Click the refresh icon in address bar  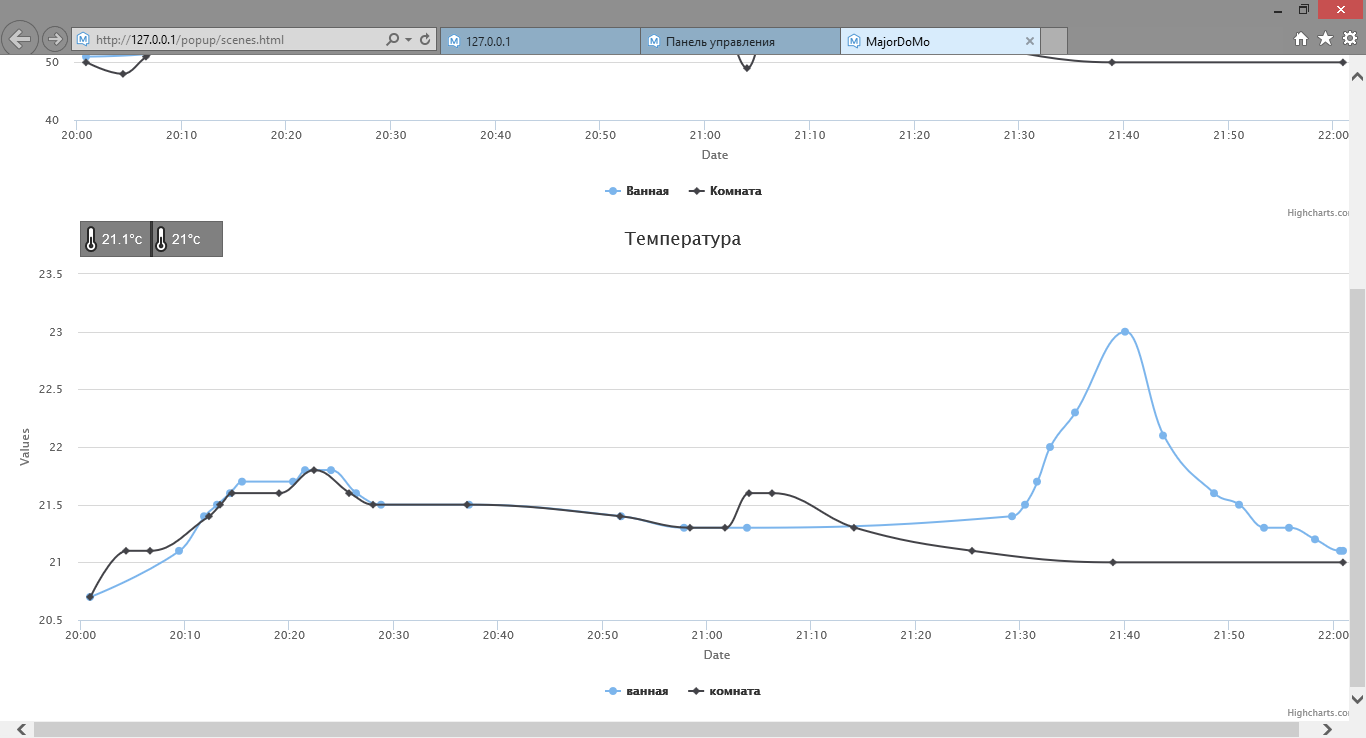click(x=425, y=40)
